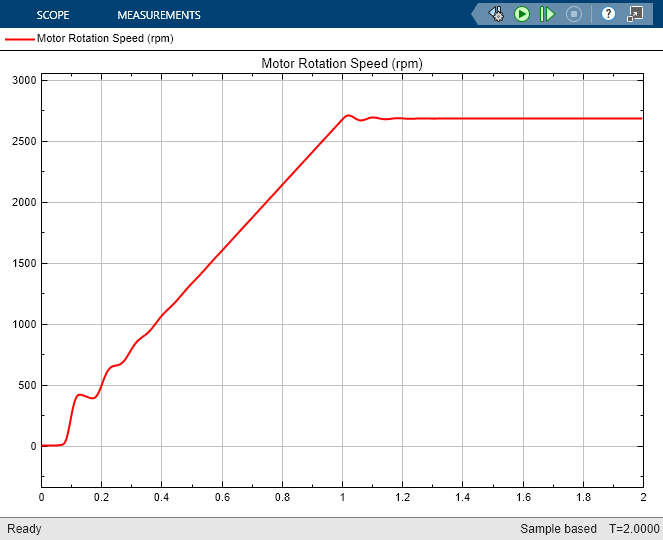Screen dimensions: 663x540
Task: Open the step back configuration icon
Action: pos(497,14)
